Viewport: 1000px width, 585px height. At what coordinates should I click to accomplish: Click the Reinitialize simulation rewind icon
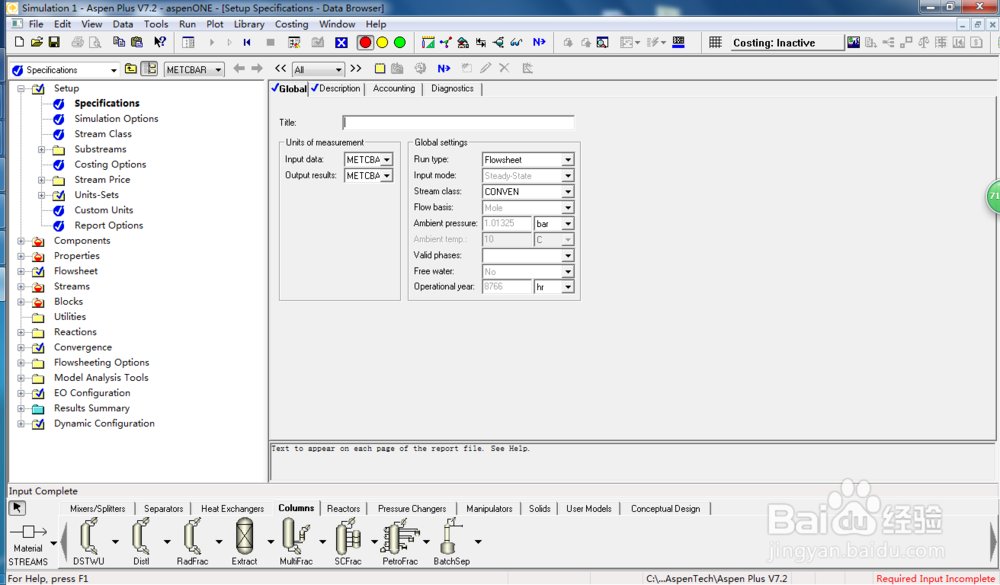247,42
